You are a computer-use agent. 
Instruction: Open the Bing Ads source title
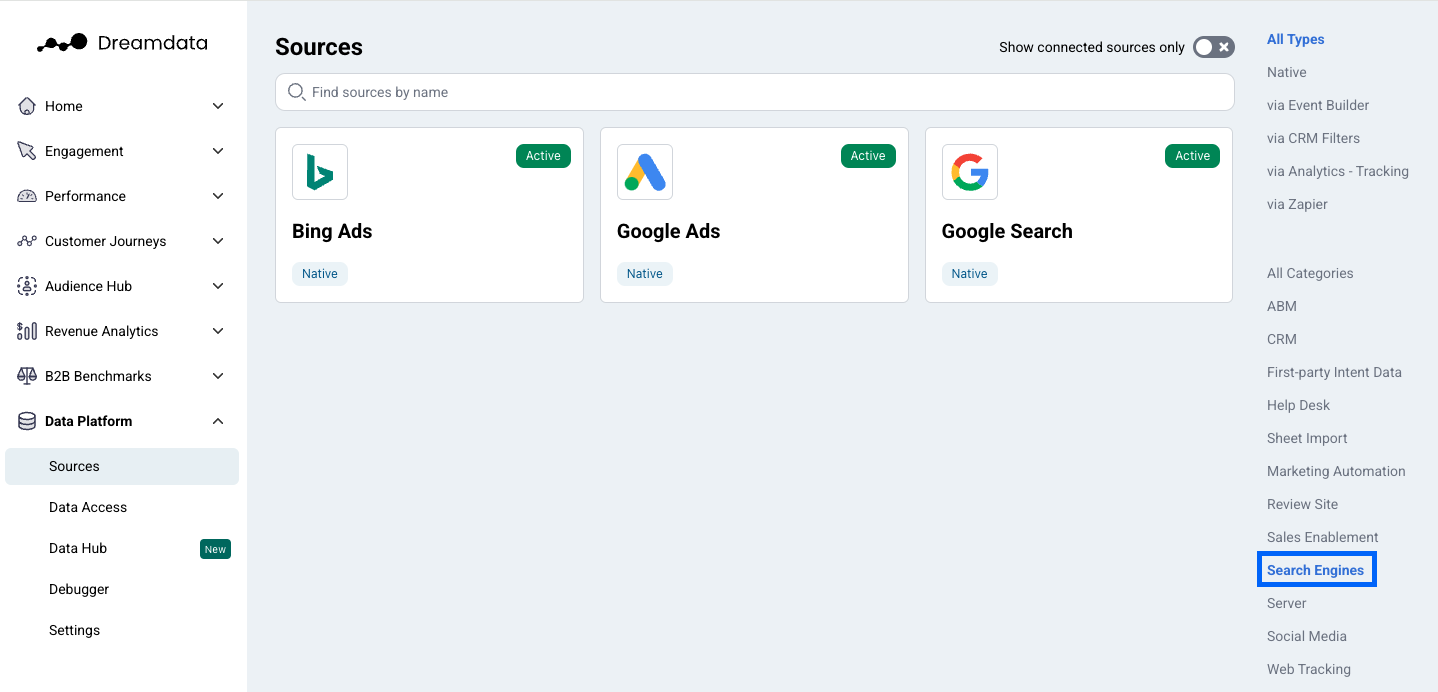tap(332, 231)
